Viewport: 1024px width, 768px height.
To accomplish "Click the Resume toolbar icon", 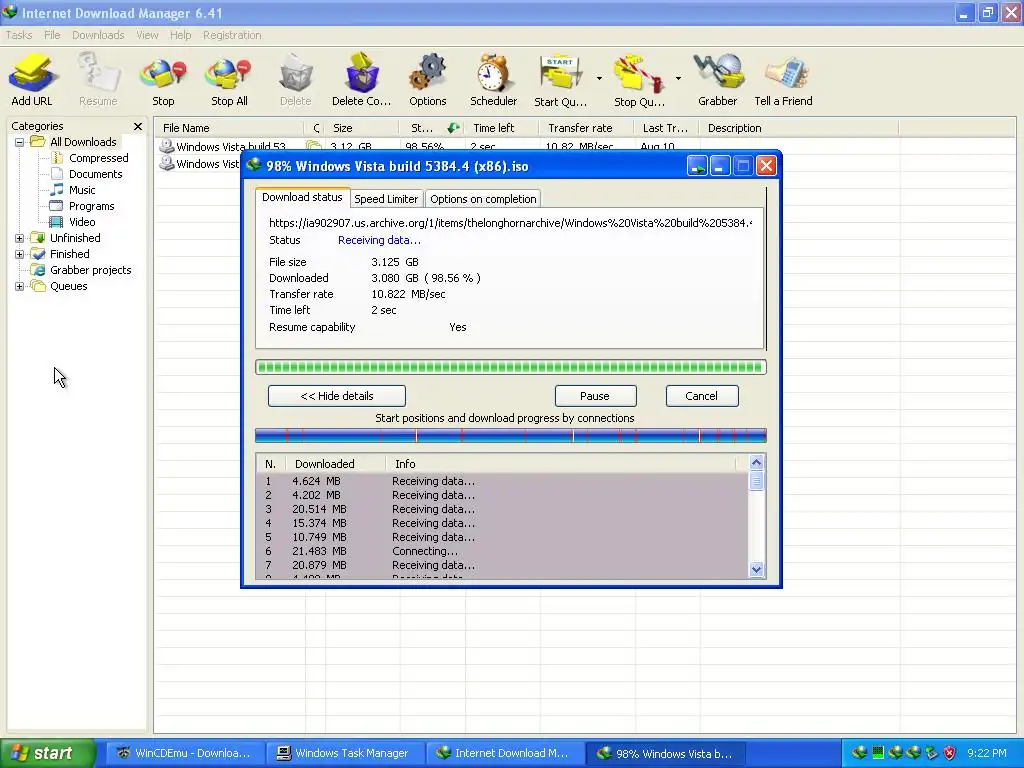I will 98,80.
